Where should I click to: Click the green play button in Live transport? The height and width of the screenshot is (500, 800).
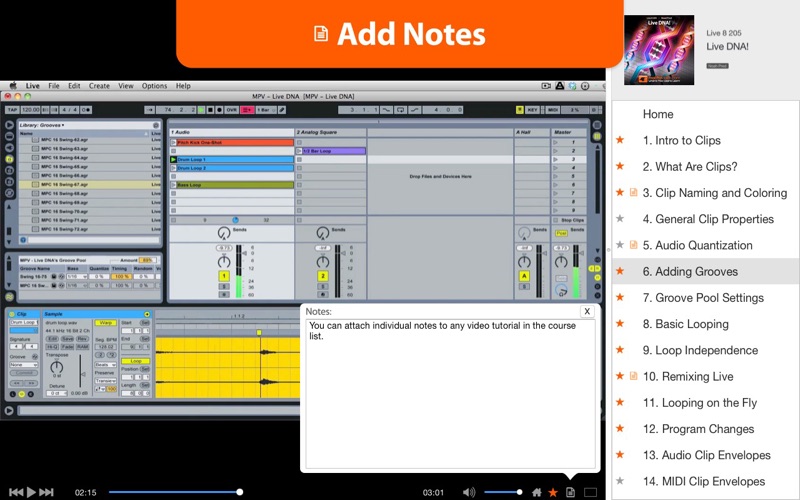pos(201,110)
